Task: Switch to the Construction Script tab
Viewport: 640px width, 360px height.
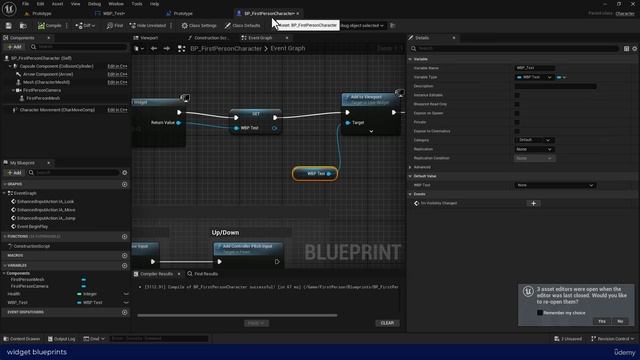Action: (208, 38)
